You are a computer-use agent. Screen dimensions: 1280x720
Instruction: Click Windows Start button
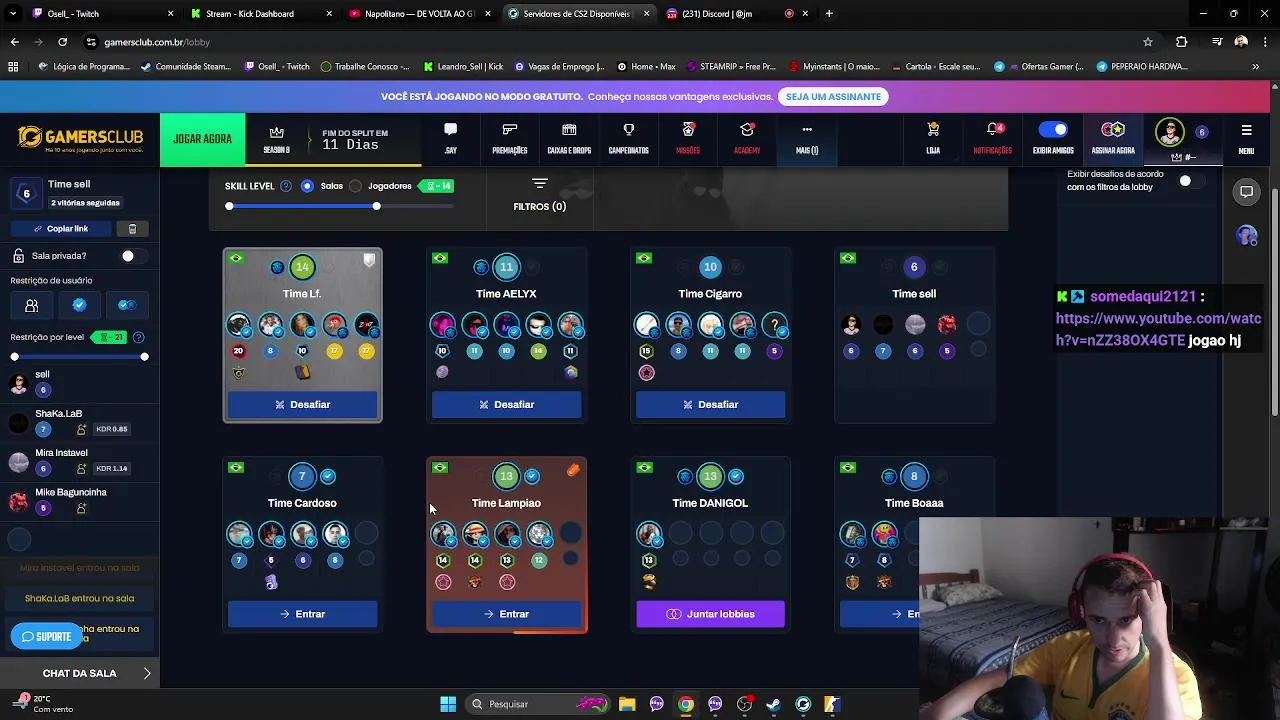pyautogui.click(x=448, y=704)
